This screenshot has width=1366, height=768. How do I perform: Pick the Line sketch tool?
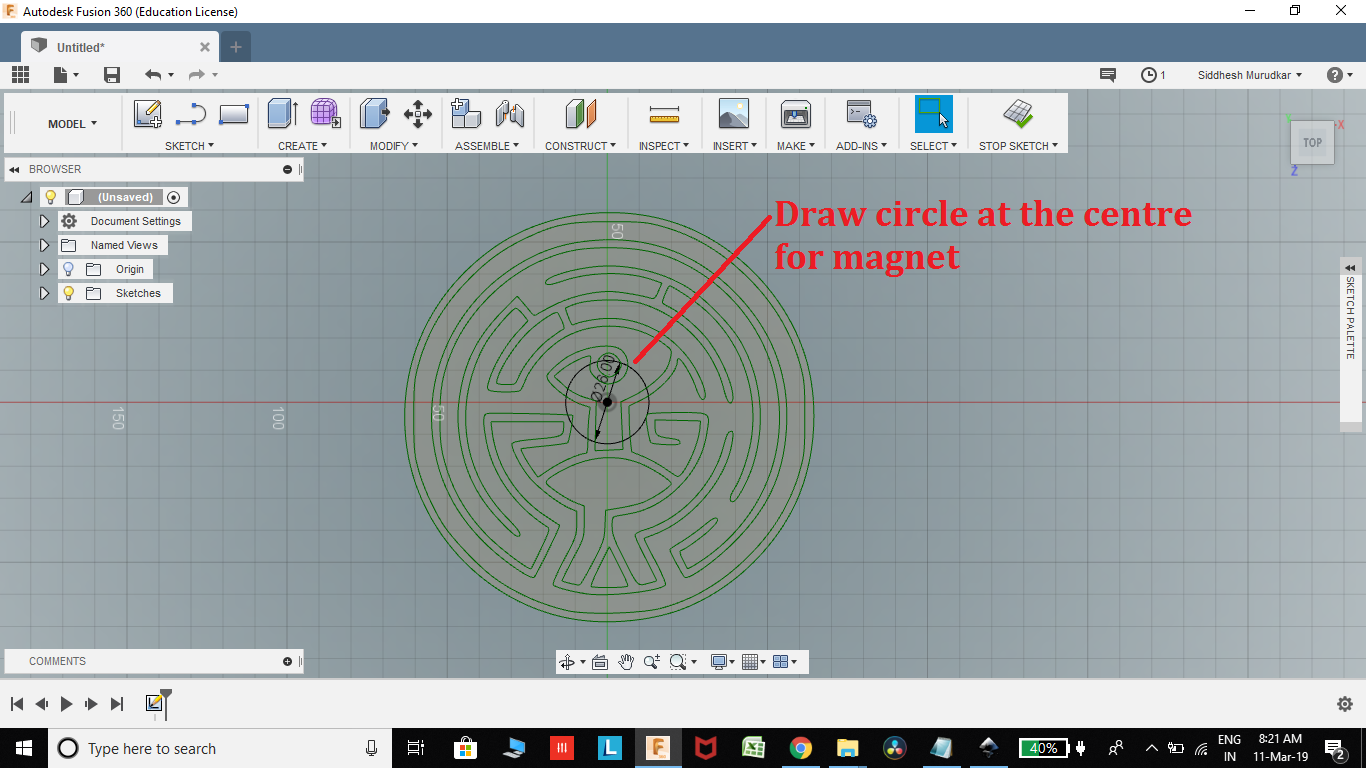click(x=190, y=114)
